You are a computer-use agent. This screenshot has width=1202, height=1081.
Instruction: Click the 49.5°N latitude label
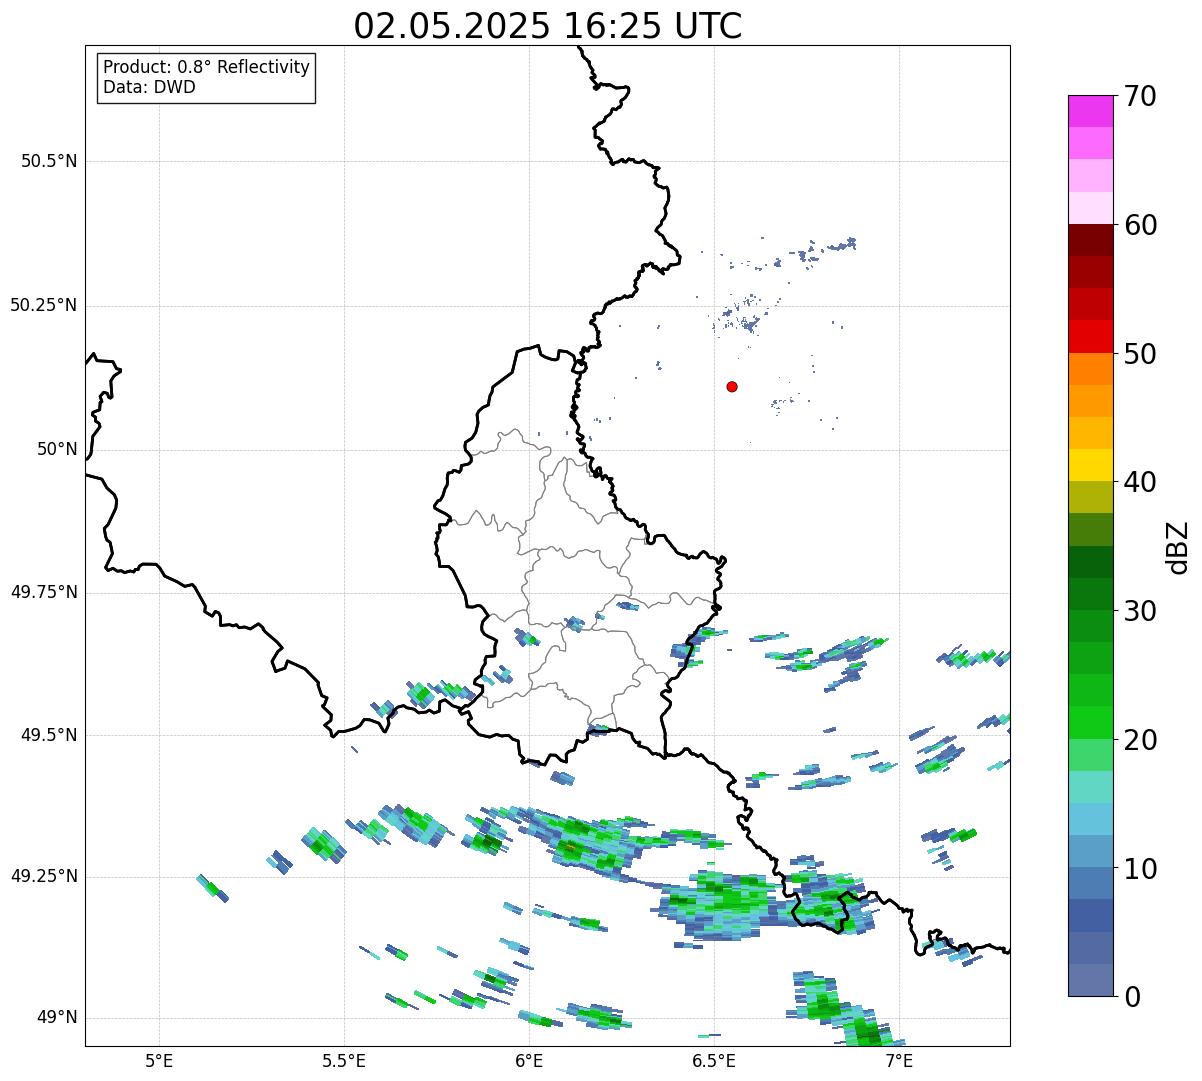(x=49, y=735)
